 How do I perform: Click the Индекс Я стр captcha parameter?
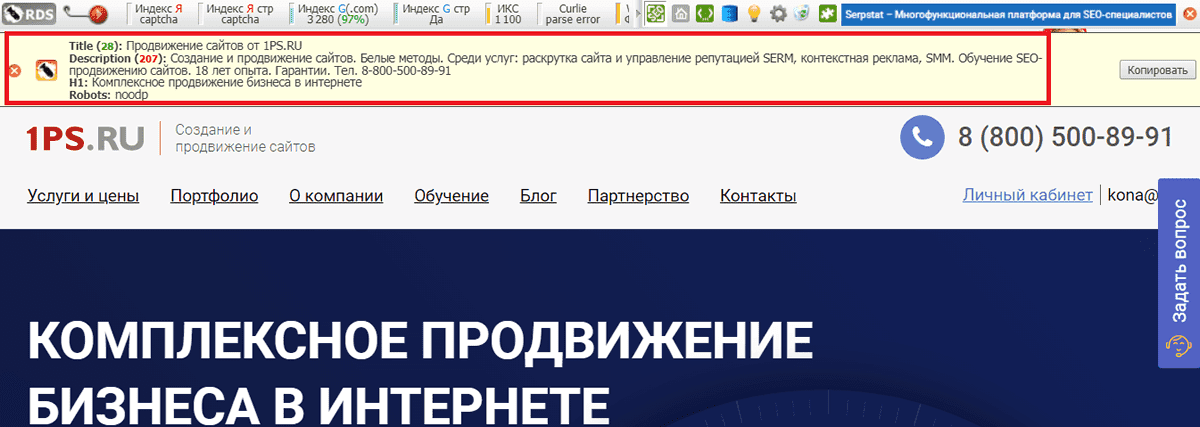coord(239,13)
